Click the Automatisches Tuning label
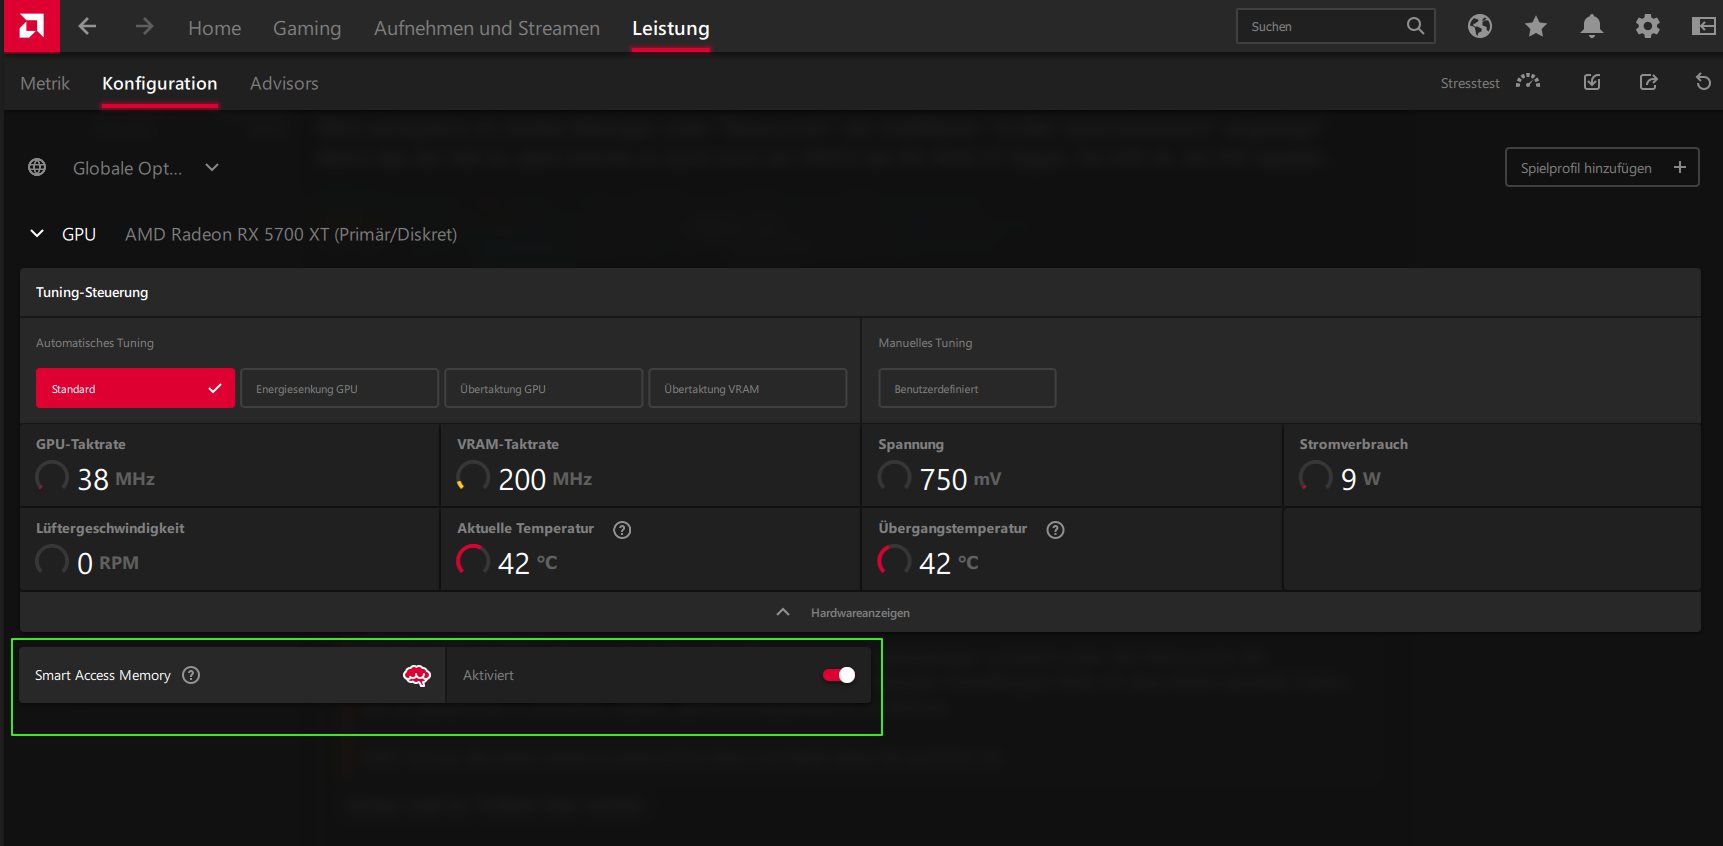This screenshot has width=1723, height=846. tap(95, 343)
